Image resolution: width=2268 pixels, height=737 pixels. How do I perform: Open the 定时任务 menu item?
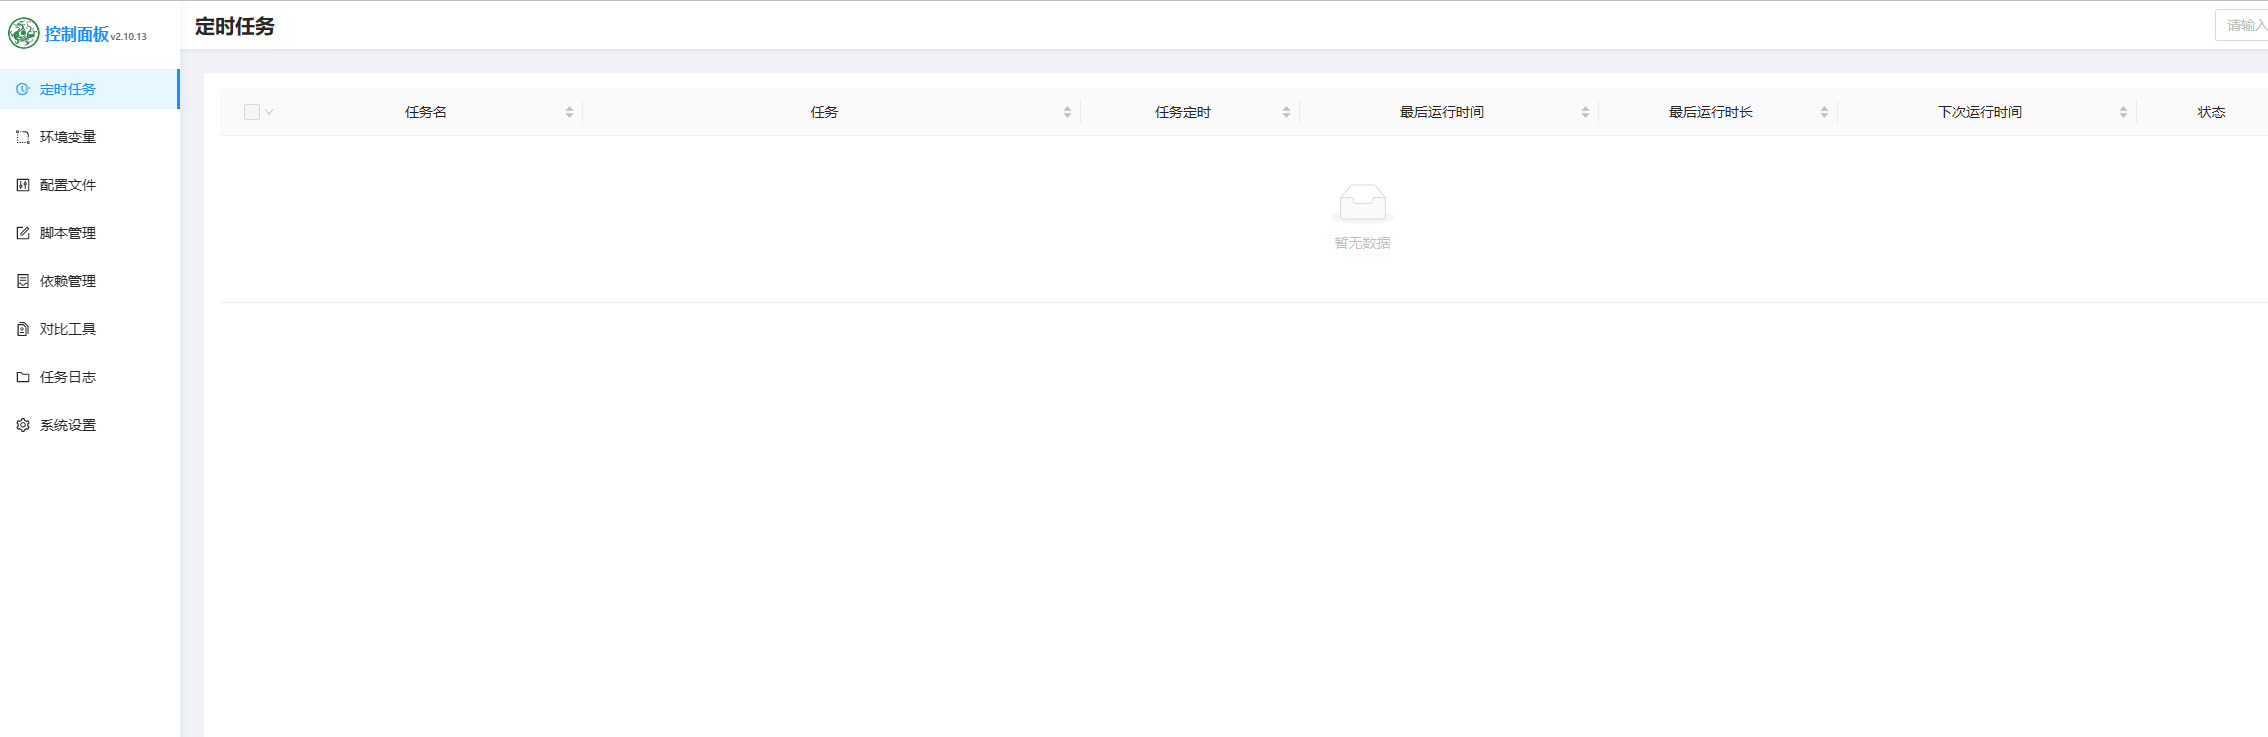[x=90, y=89]
